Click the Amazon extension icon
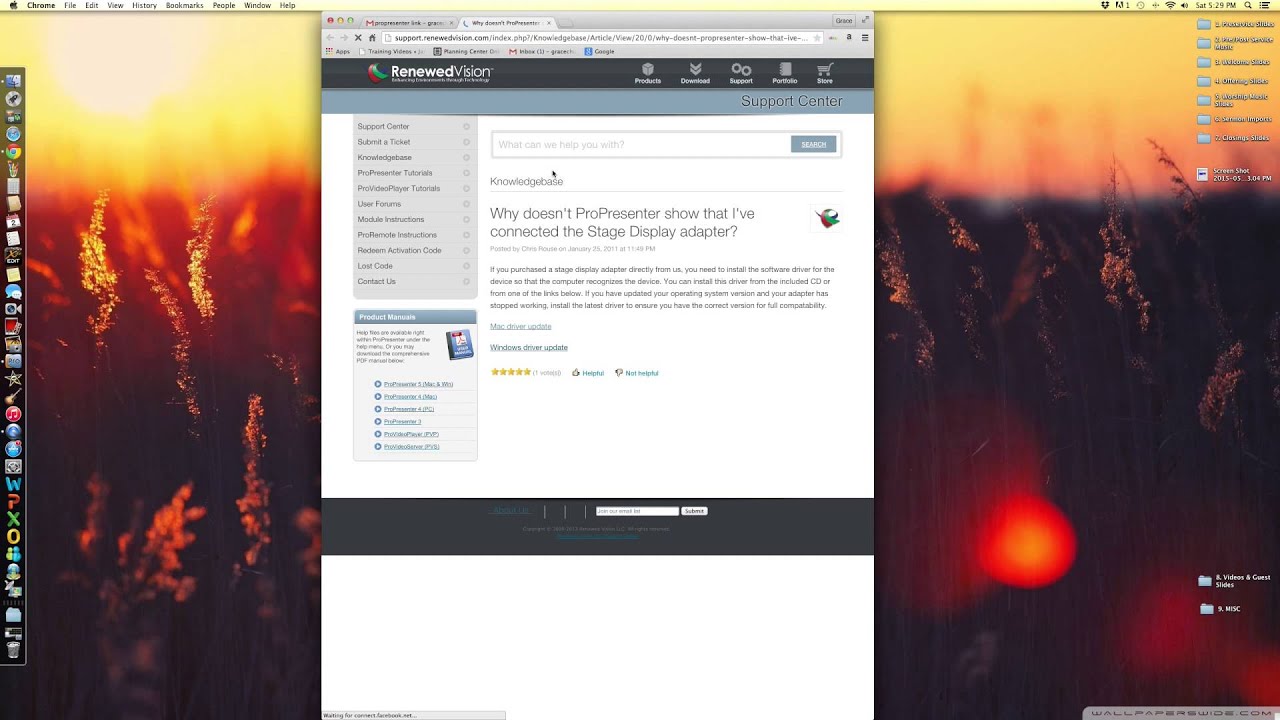1280x720 pixels. (849, 38)
